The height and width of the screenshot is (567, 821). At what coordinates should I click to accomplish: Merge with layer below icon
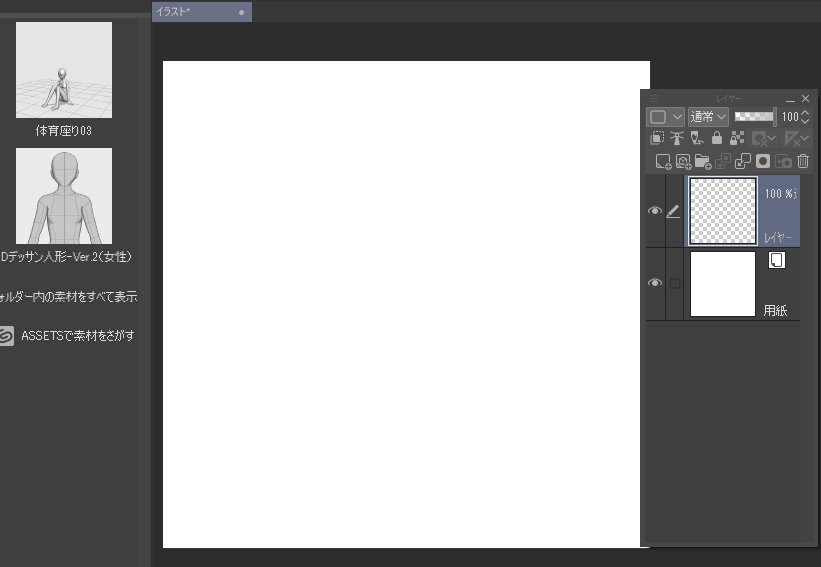(x=743, y=161)
